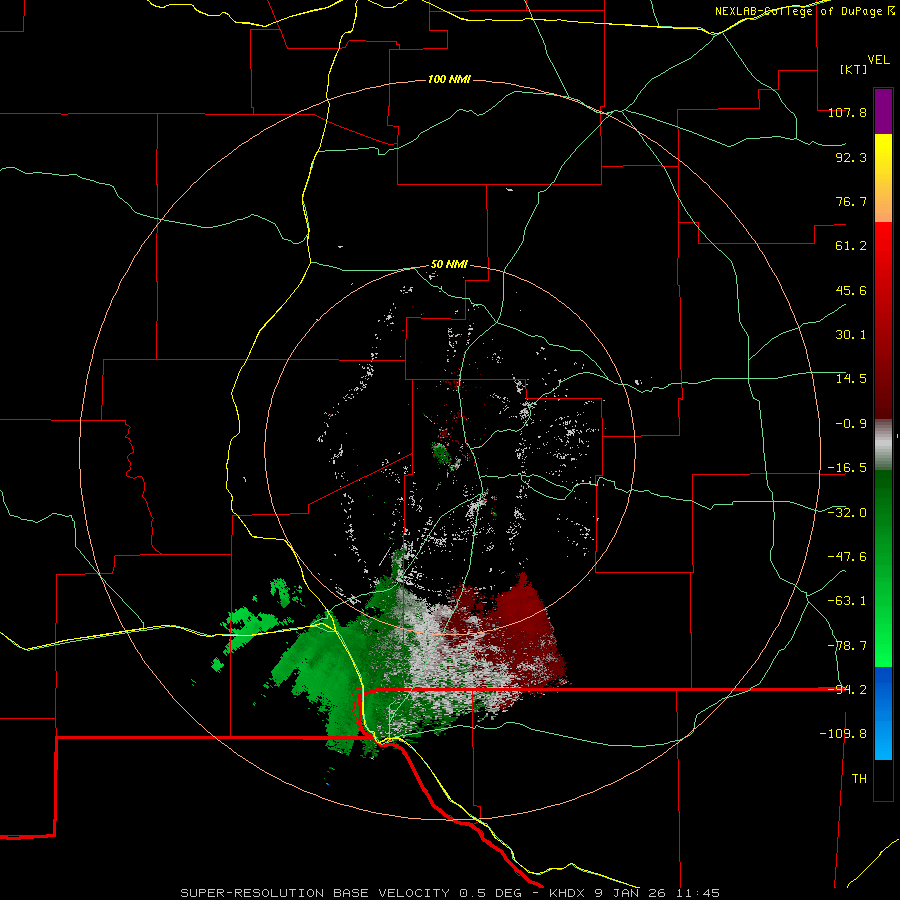Select the 14.5 scale value

[851, 379]
